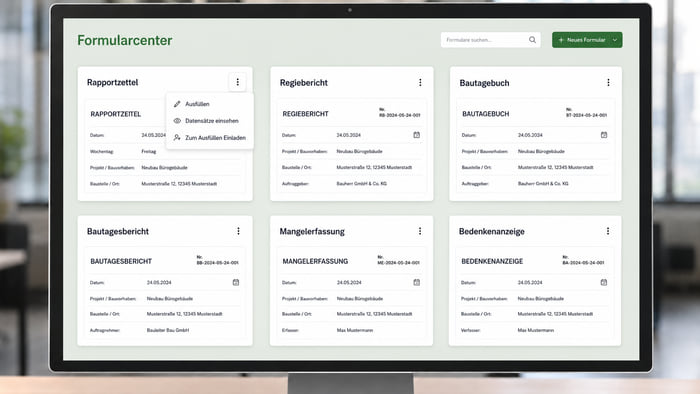Image resolution: width=700 pixels, height=394 pixels.
Task: Open the Bautagesbericht three-dot options menu
Action: (238, 231)
